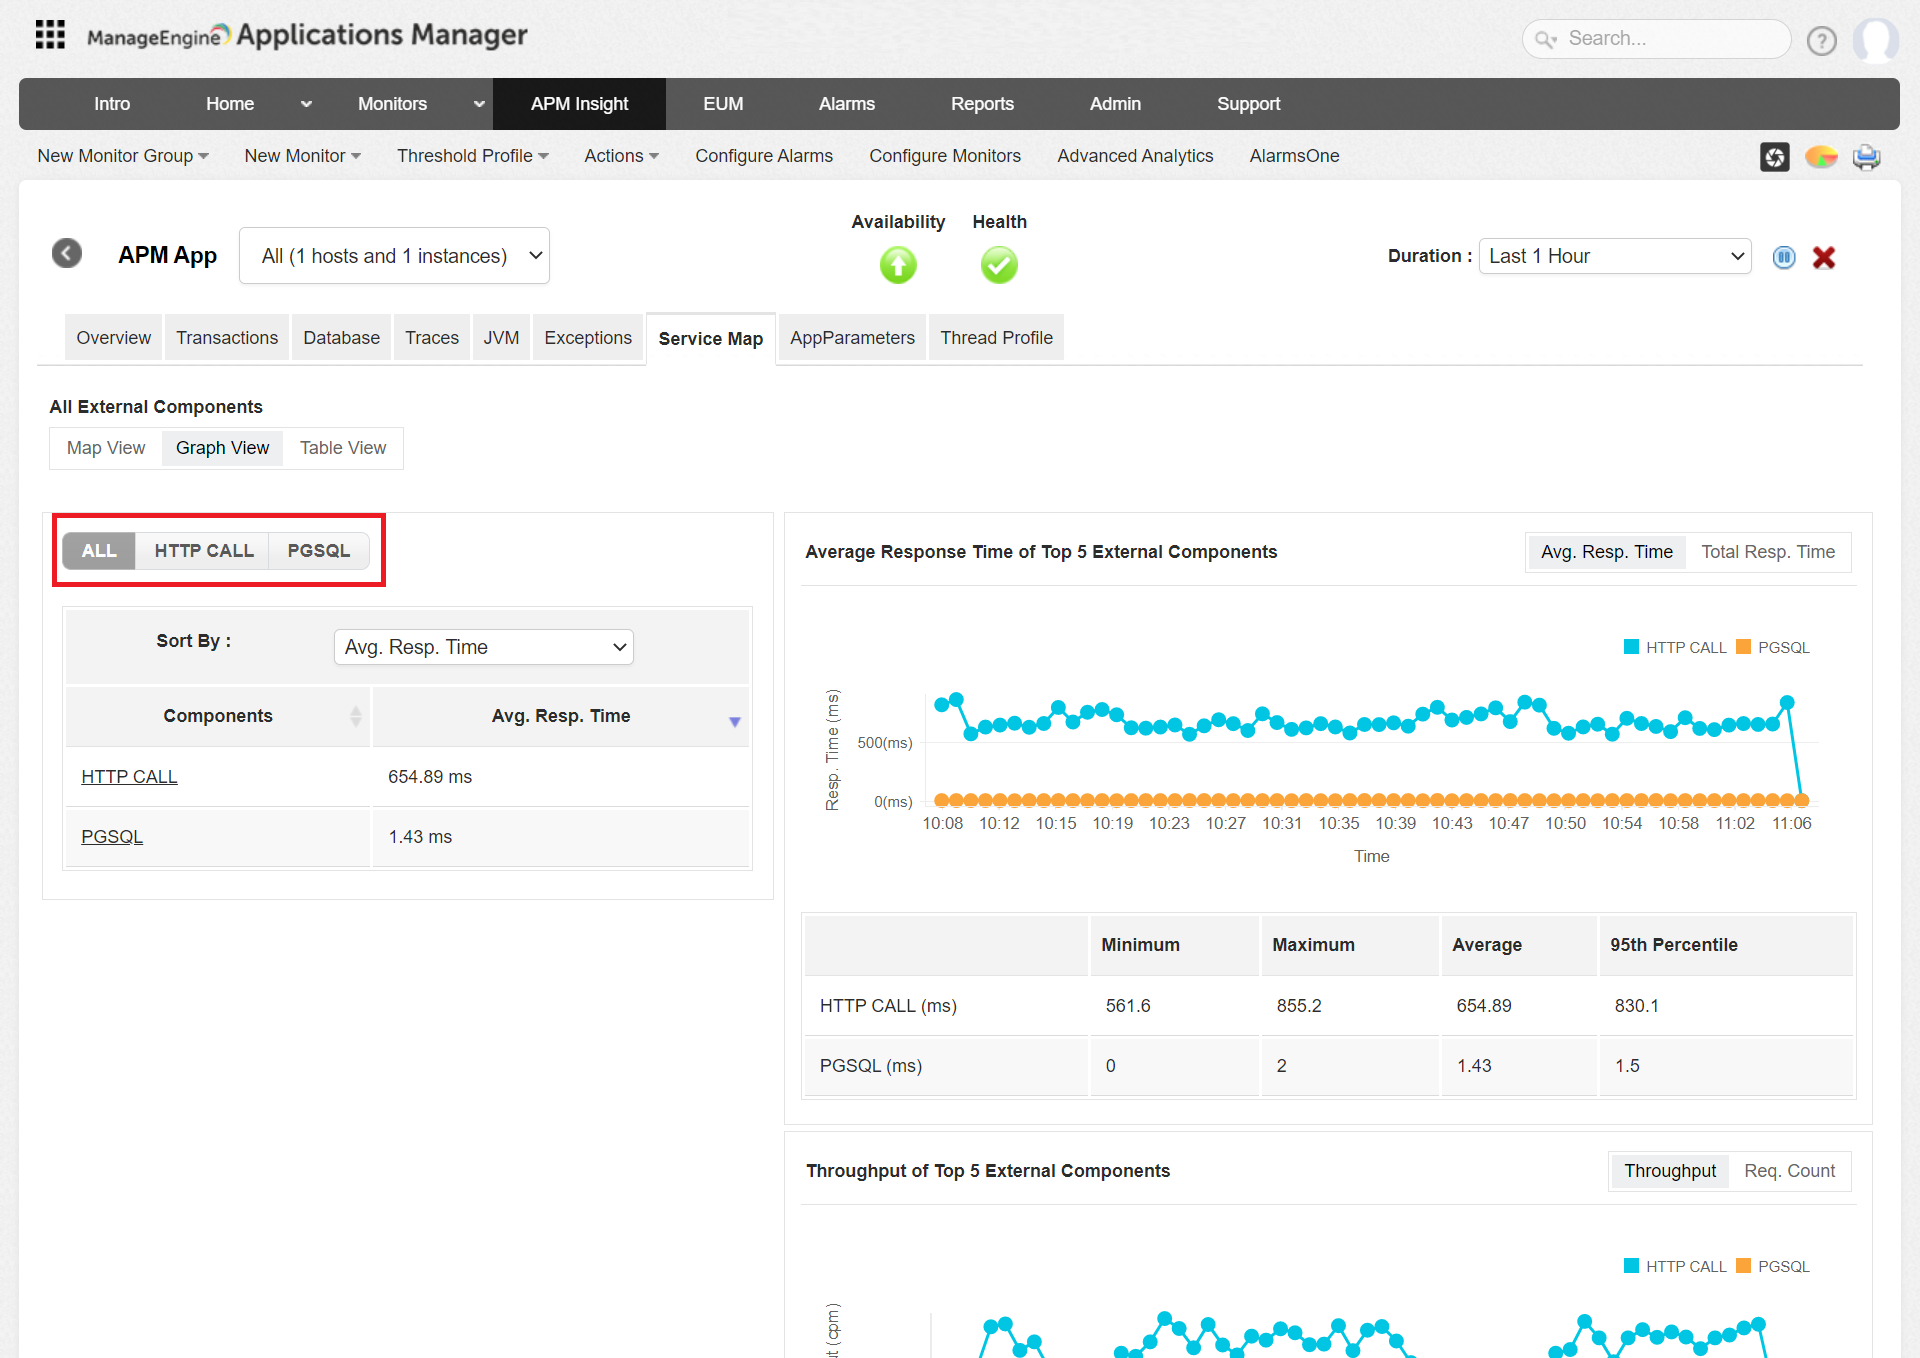Open the Sort By dropdown
The width and height of the screenshot is (1920, 1358).
(x=483, y=647)
